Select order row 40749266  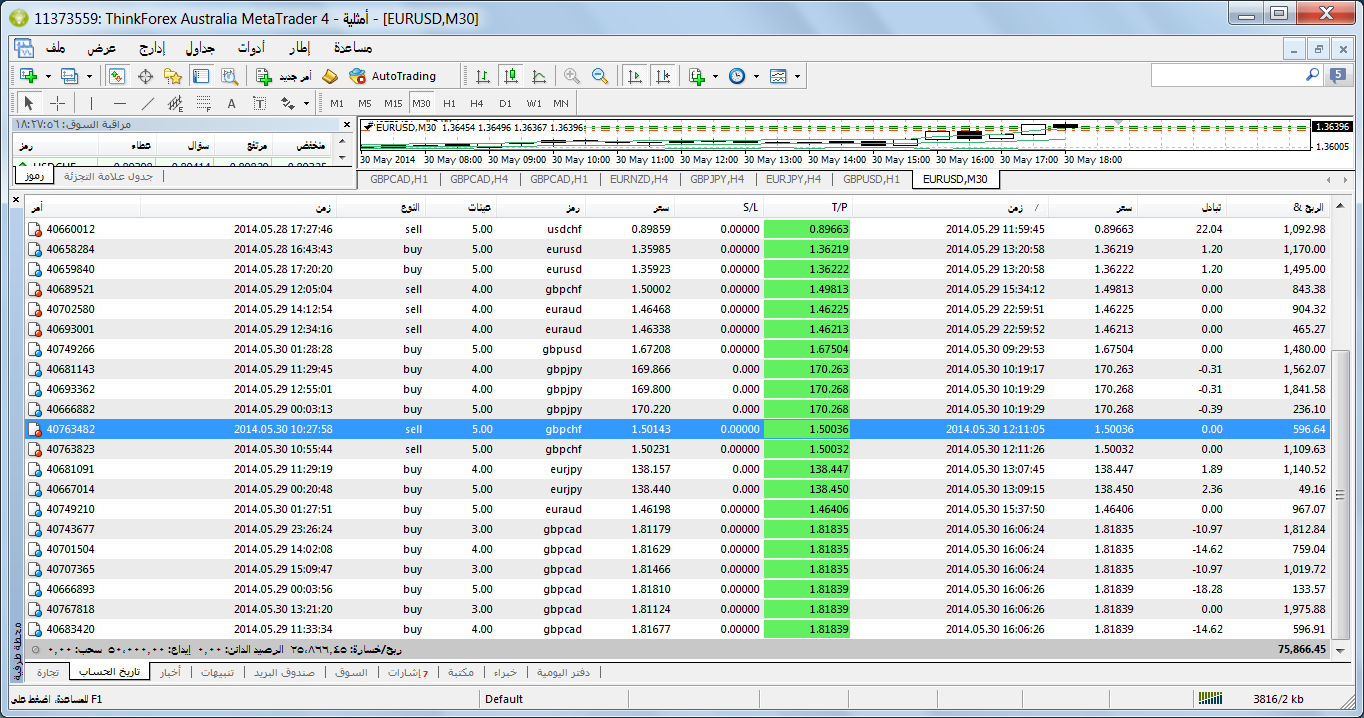tap(679, 349)
